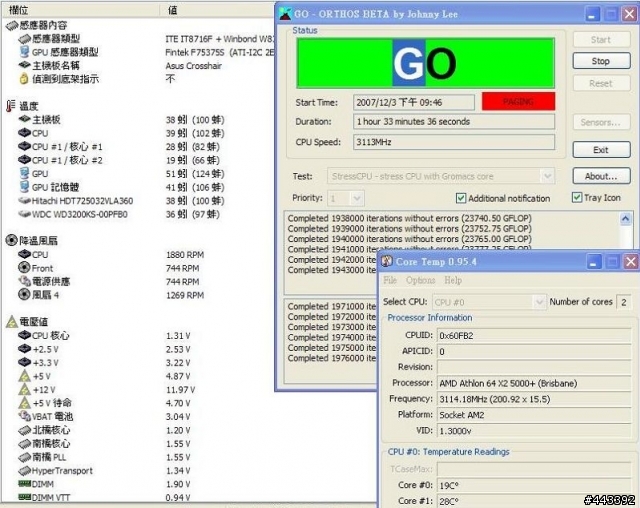Image resolution: width=640 pixels, height=508 pixels.
Task: Click the Core Temp title bar icon
Action: [387, 261]
